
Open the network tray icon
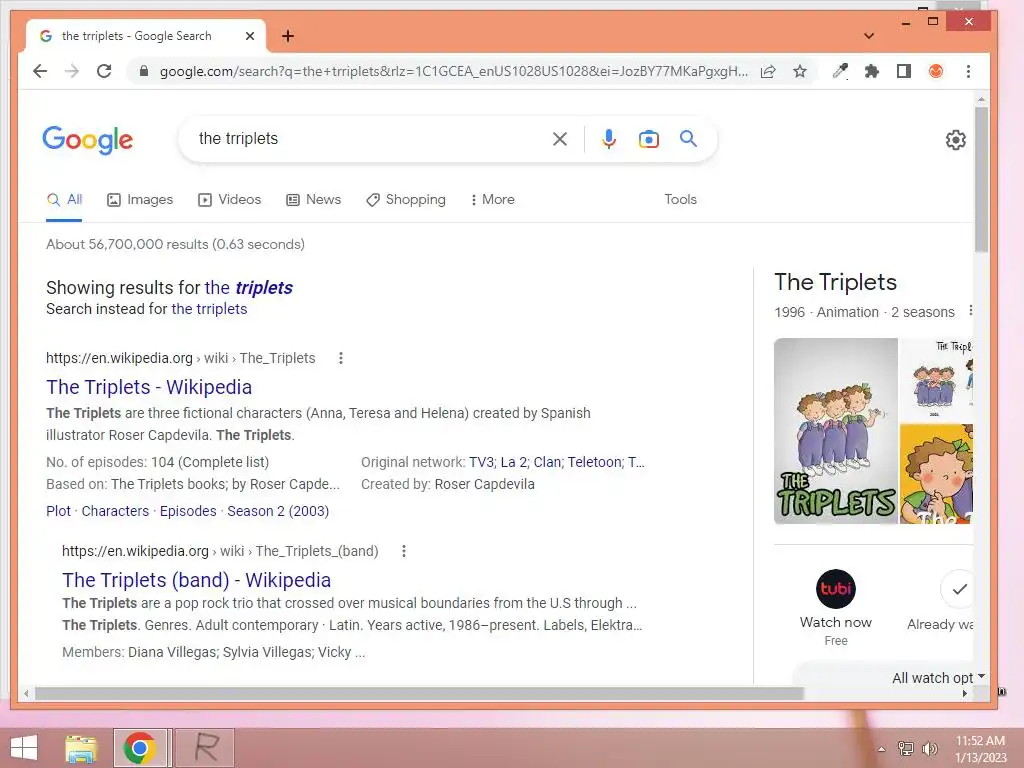pos(906,748)
